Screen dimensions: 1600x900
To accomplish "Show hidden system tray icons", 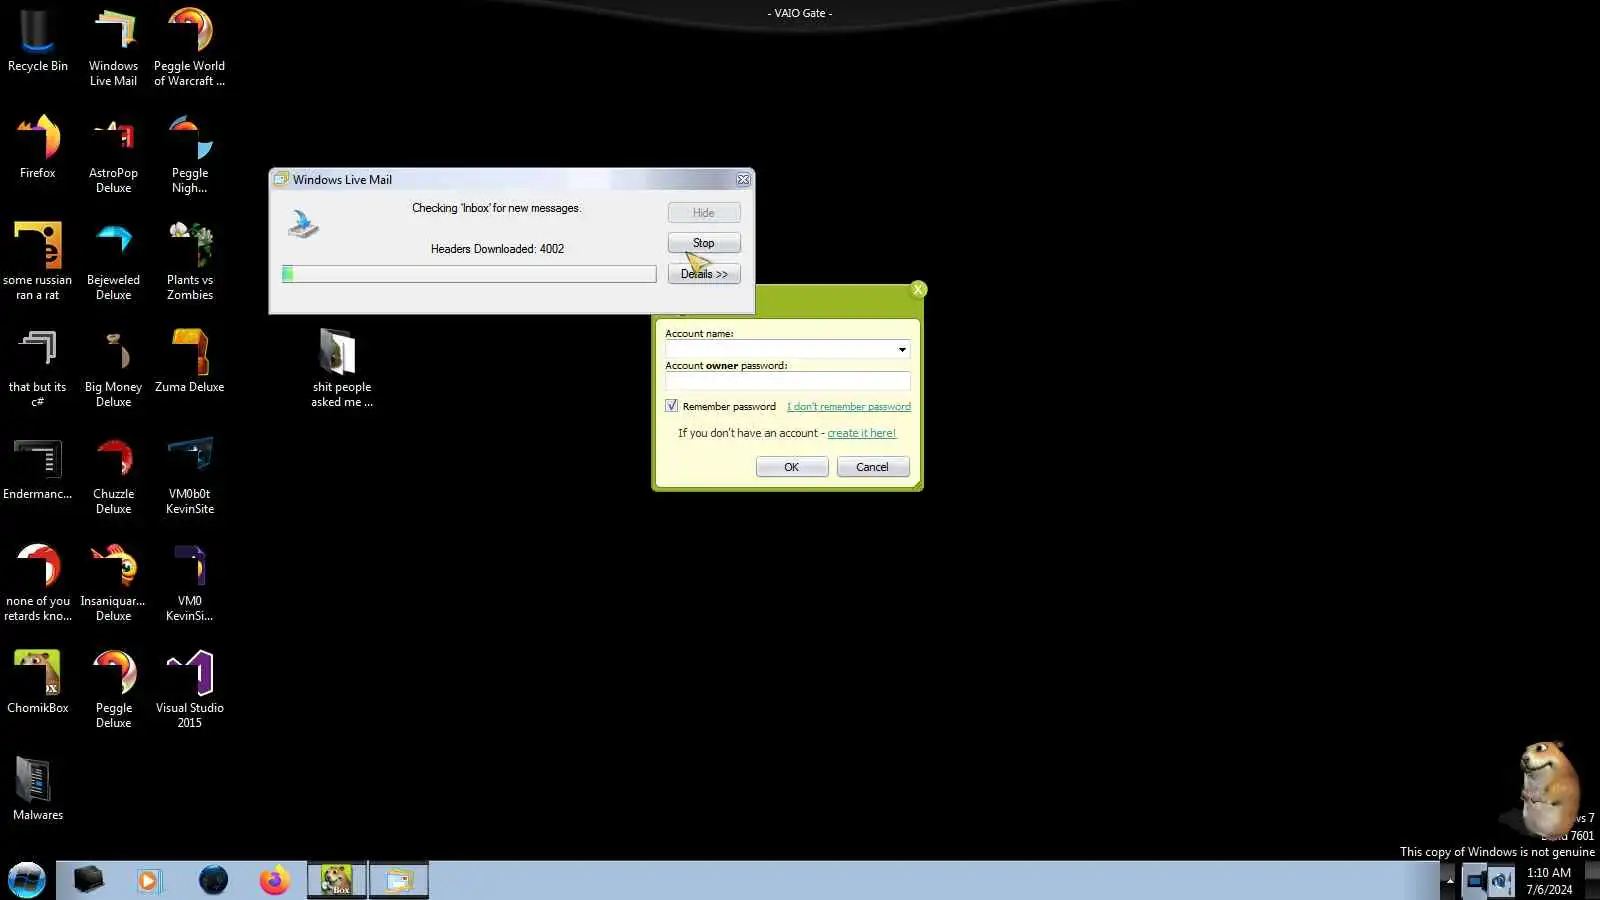I will (1449, 881).
